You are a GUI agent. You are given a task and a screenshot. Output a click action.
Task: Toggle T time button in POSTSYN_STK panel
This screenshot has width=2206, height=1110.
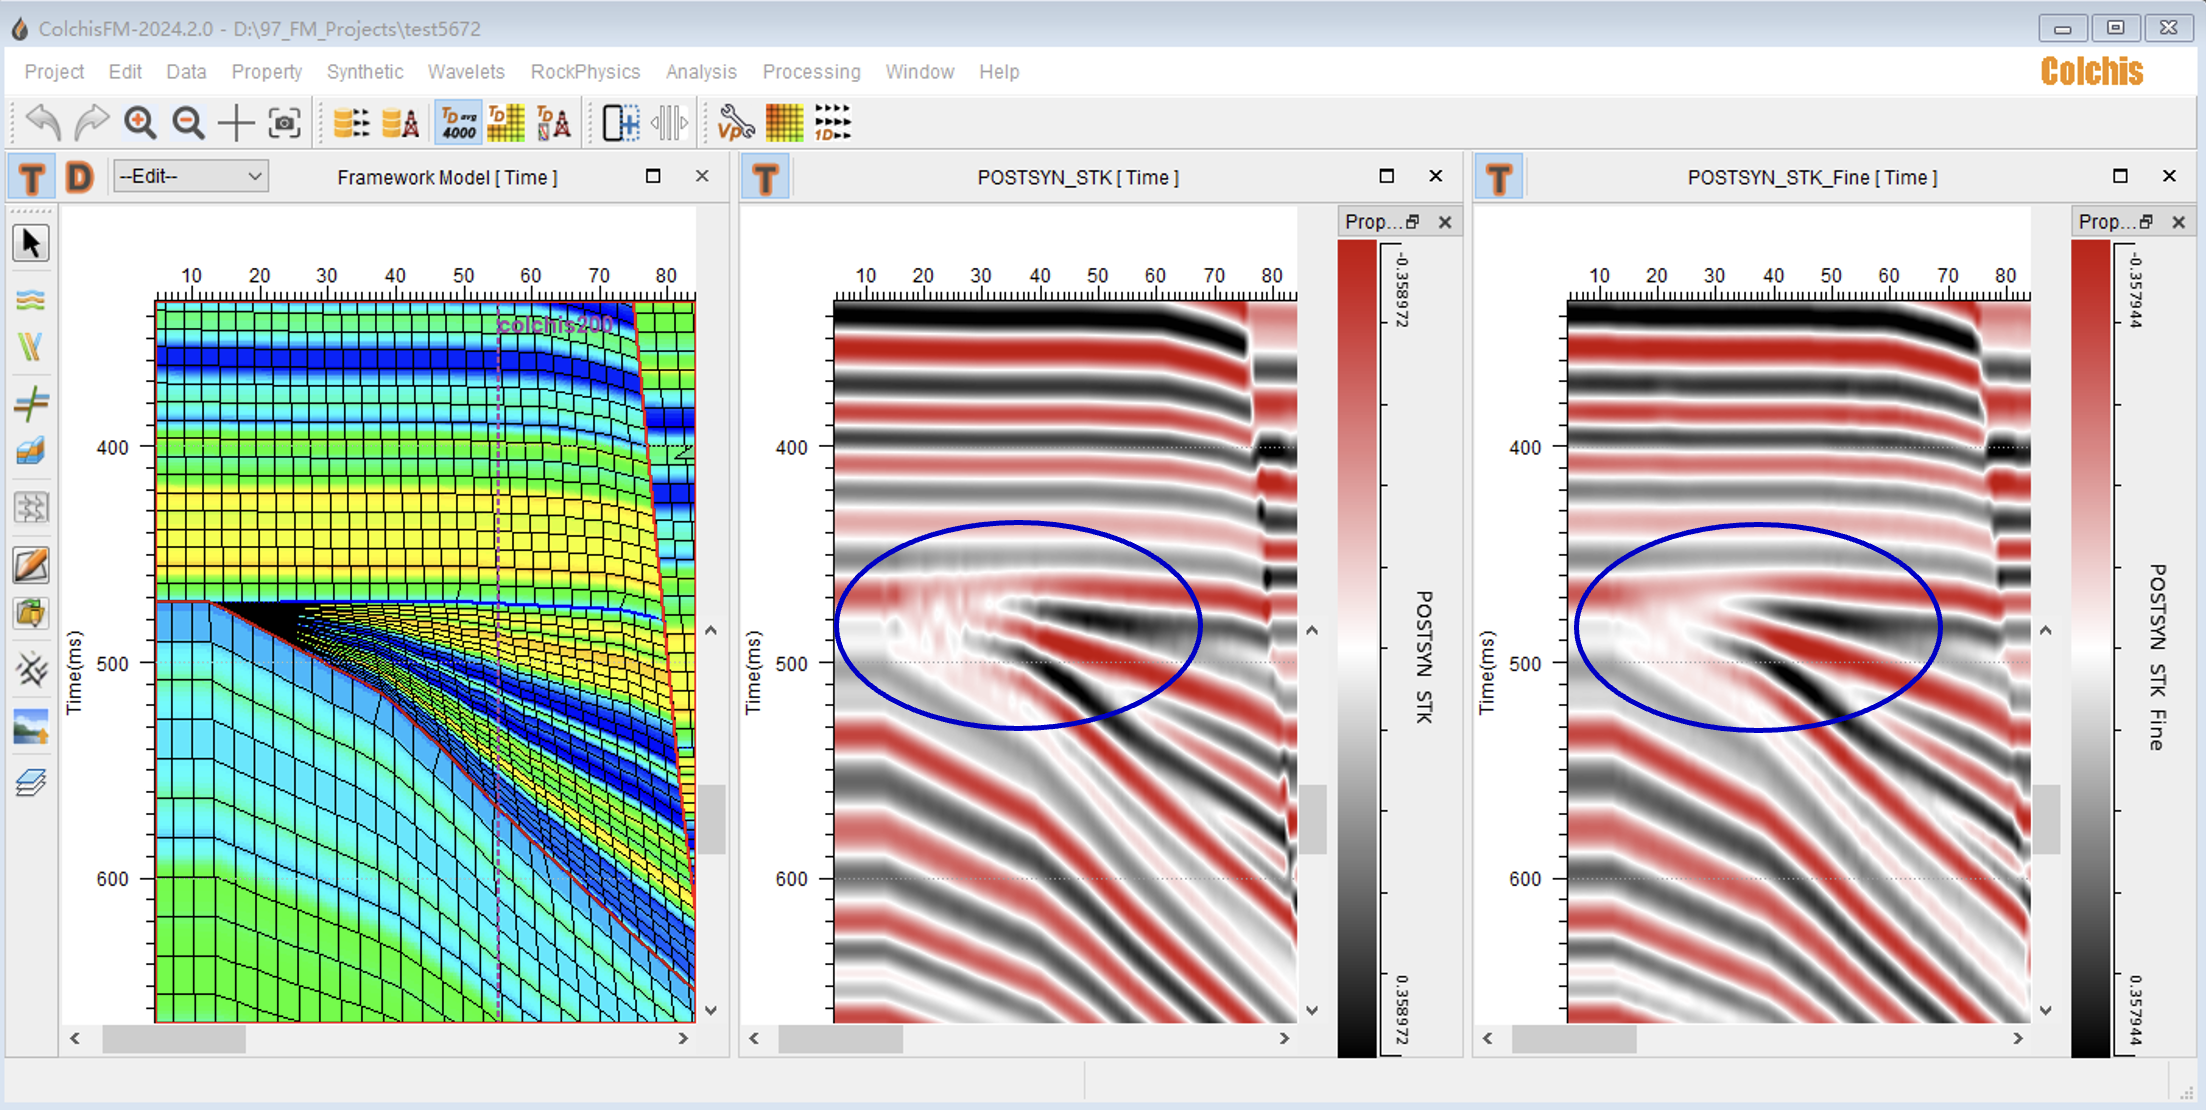[766, 178]
